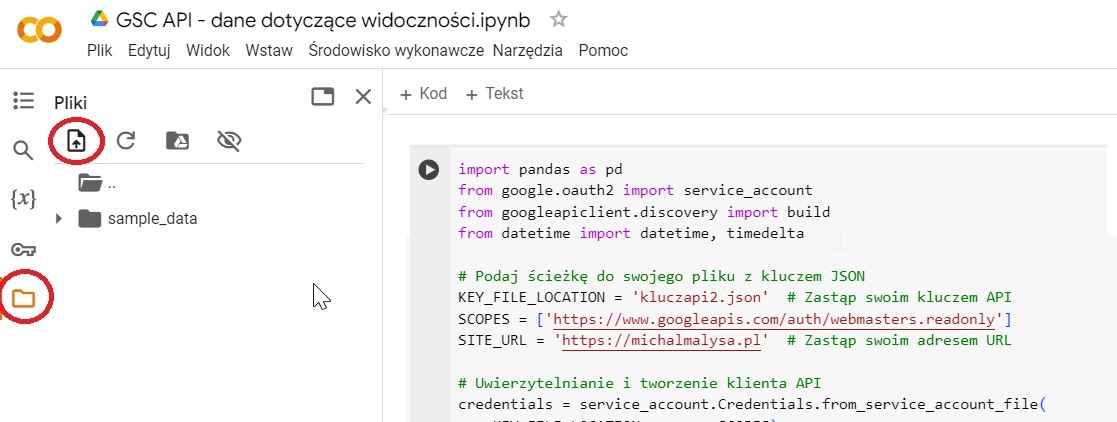
Task: Click the 'credentials = service_account' code line
Action: (752, 404)
